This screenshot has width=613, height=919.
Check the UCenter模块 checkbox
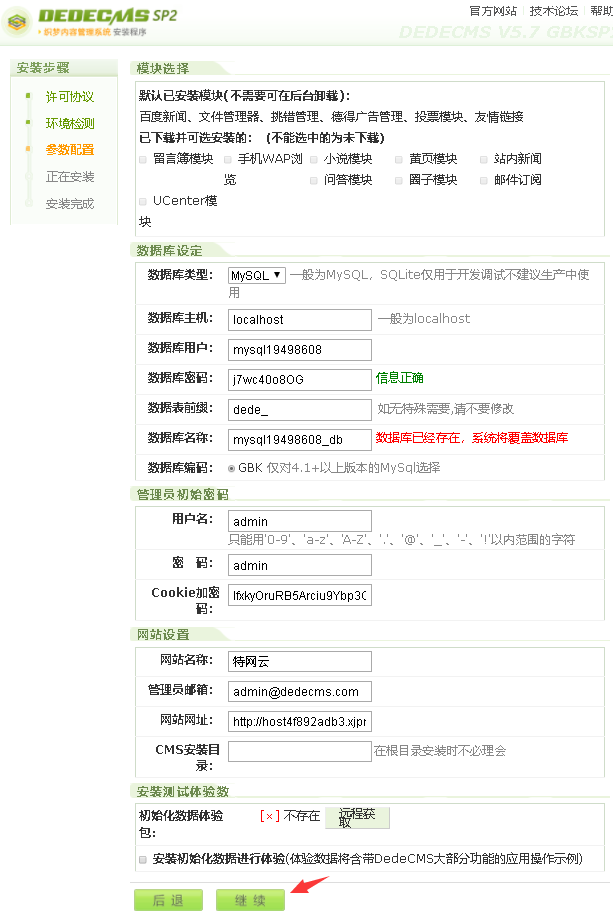coord(142,202)
